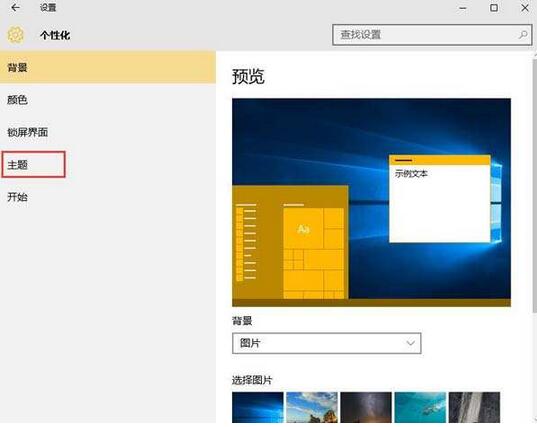Screen dimensions: 537x427
Task: Choose the beach rocks wallpaper thumbnail
Action: tap(312, 407)
